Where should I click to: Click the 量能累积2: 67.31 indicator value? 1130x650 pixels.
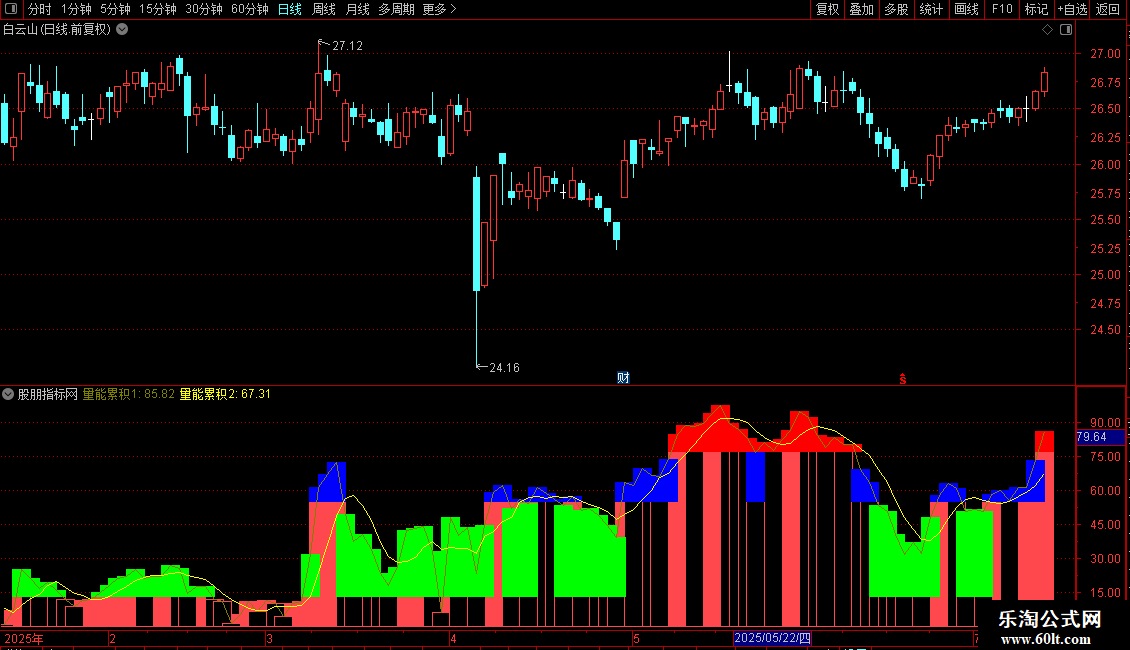pos(225,394)
